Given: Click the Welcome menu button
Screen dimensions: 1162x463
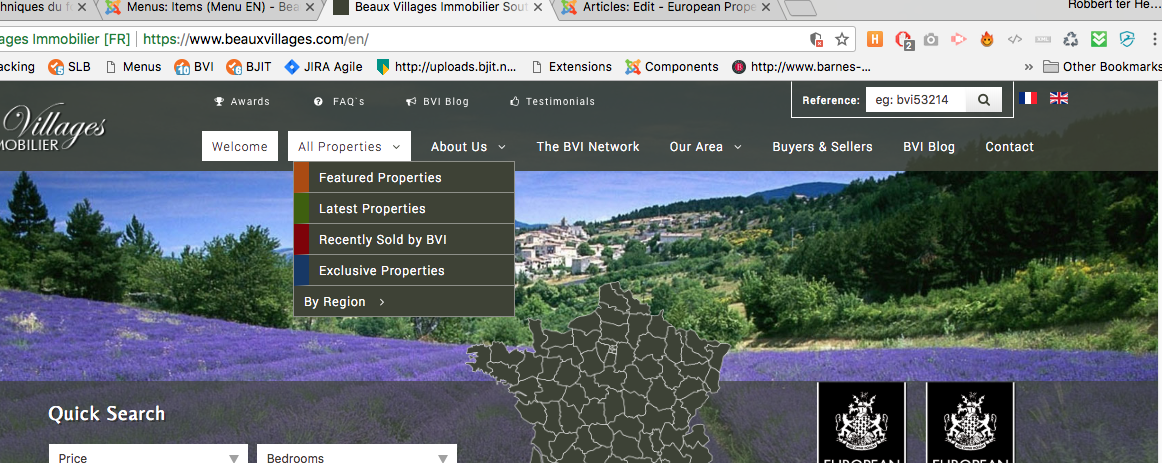Looking at the screenshot, I should (x=239, y=147).
